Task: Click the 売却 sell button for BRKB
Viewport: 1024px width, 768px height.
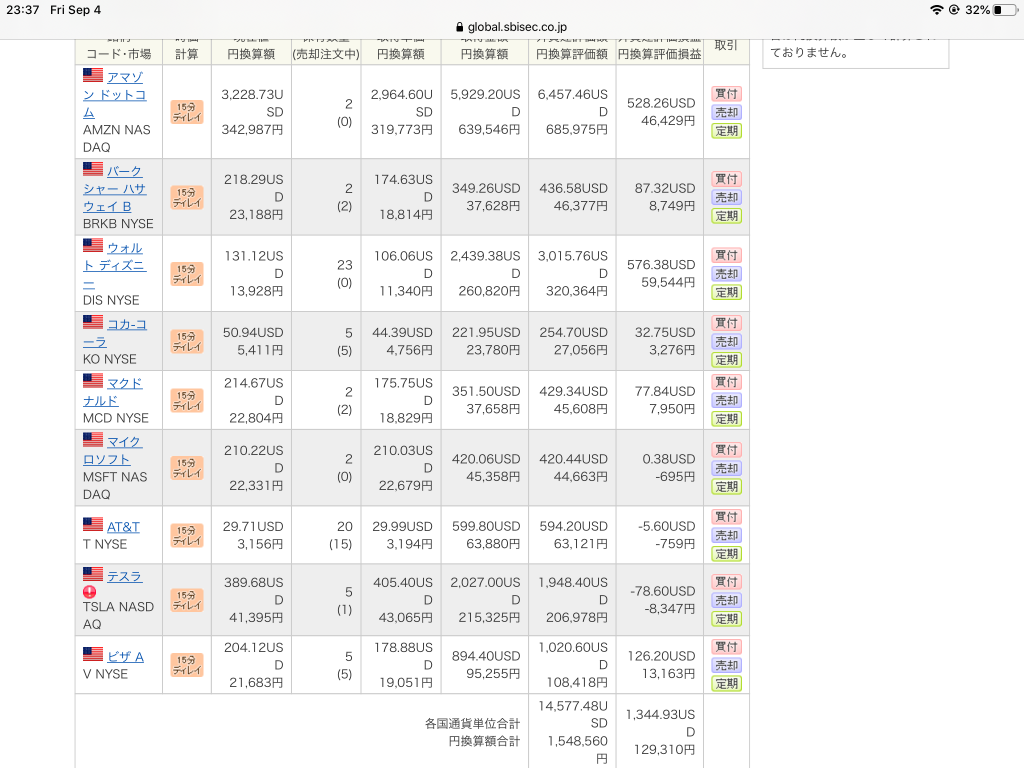Action: tap(726, 197)
